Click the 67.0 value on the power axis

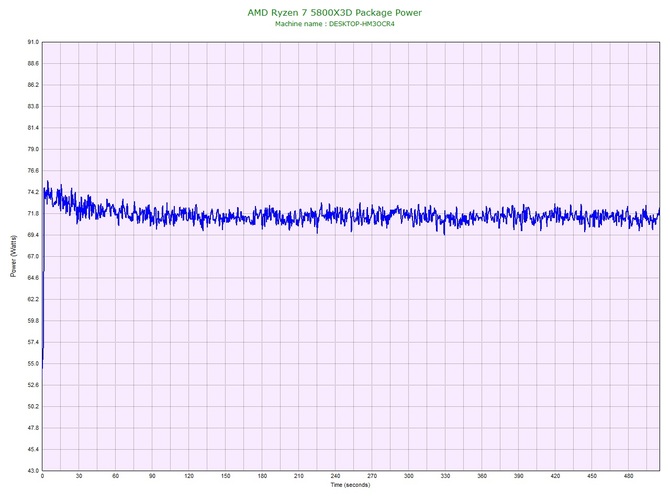pos(33,256)
